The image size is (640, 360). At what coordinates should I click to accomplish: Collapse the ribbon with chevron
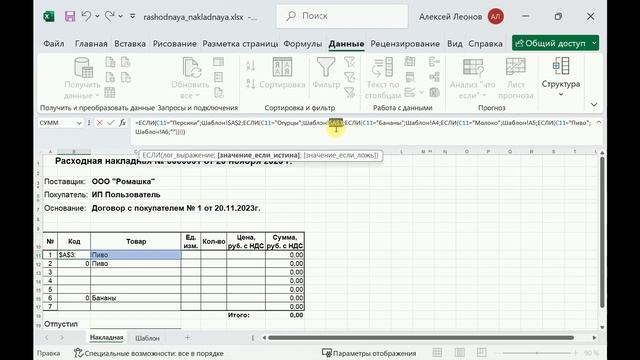594,105
